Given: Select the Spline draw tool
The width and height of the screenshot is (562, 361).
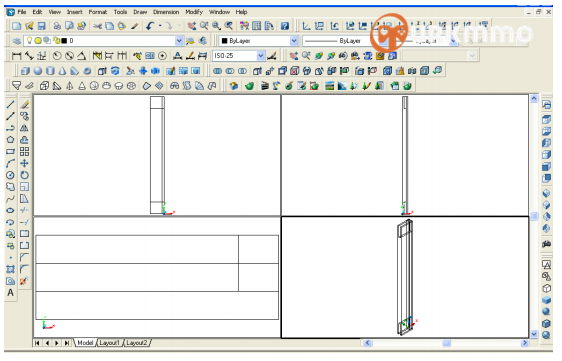Looking at the screenshot, I should click(10, 199).
